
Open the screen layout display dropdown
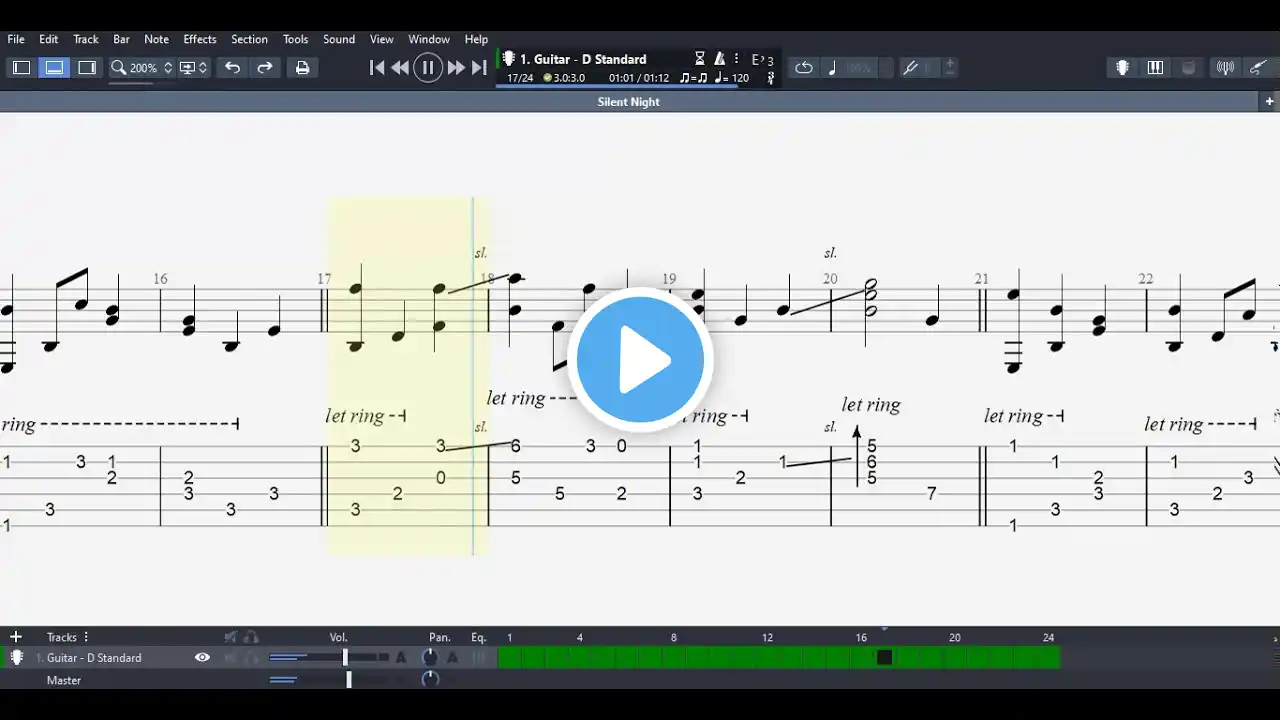(x=193, y=68)
